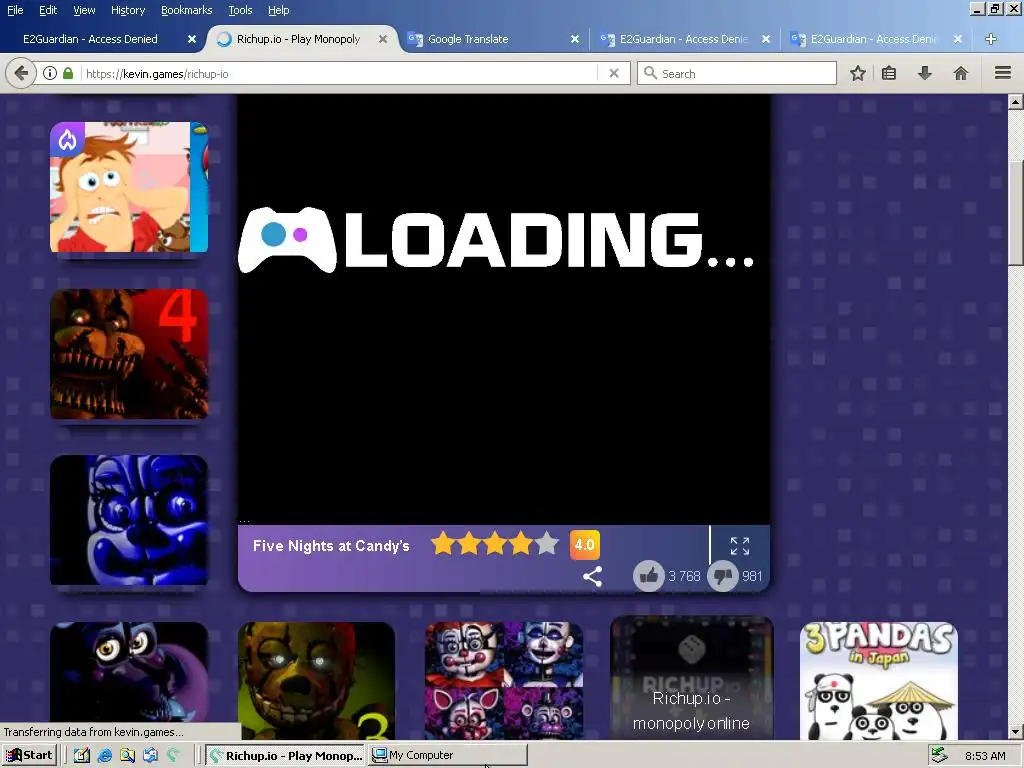The width and height of the screenshot is (1024, 768).
Task: Click the 8:53 AM taskbar clock
Action: (985, 756)
